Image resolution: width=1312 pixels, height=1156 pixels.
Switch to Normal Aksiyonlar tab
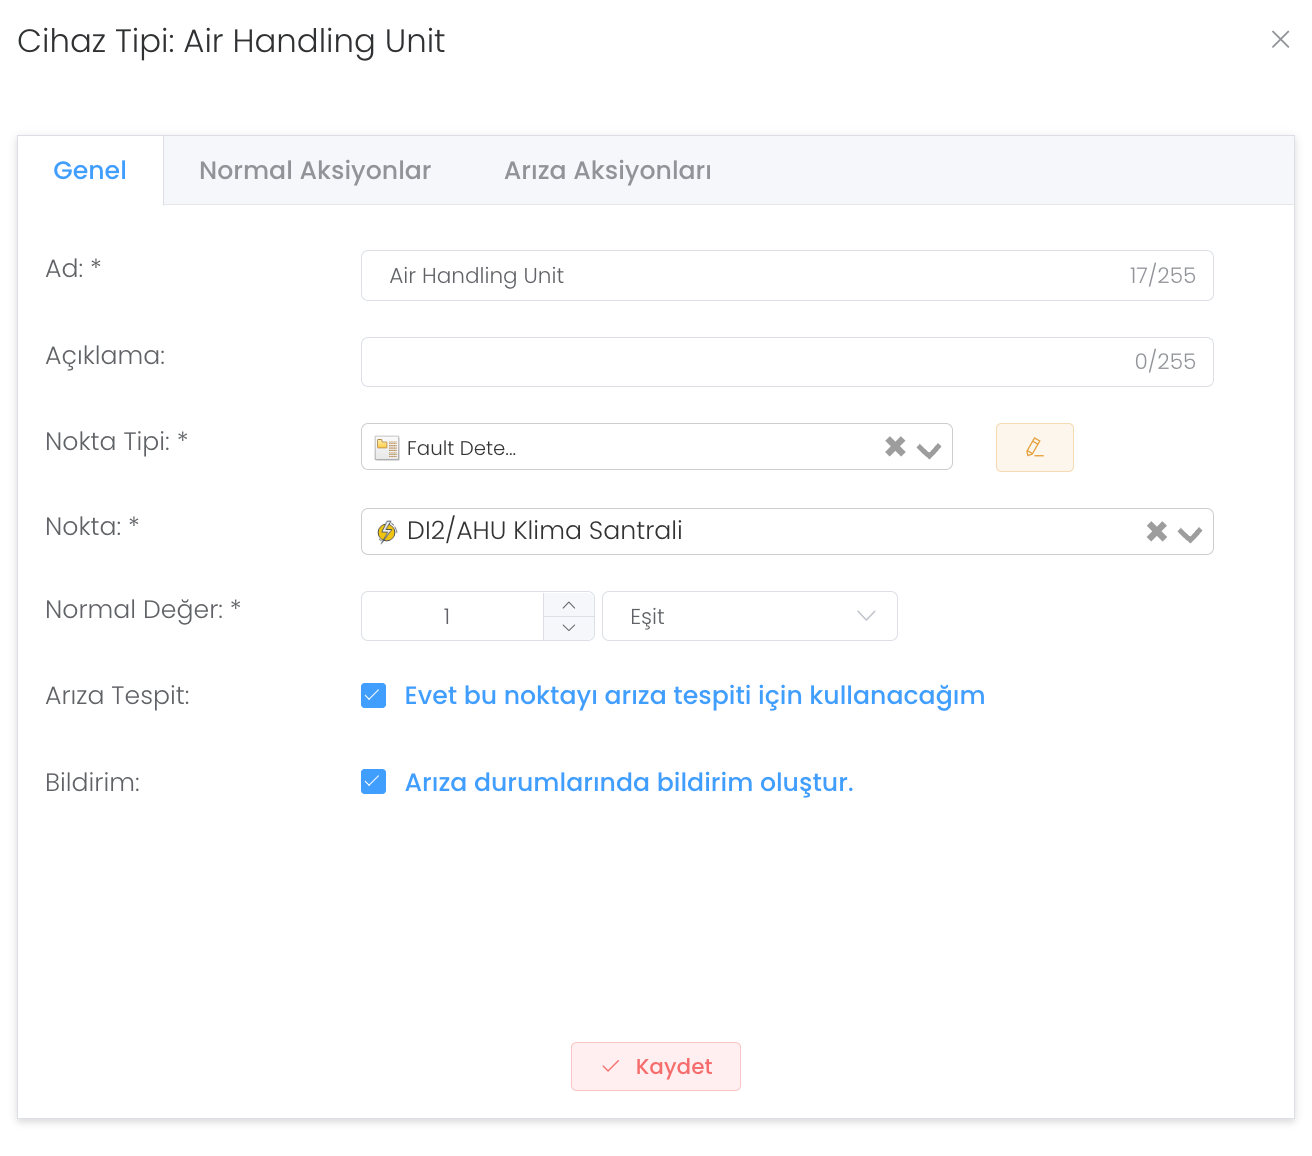pyautogui.click(x=315, y=171)
